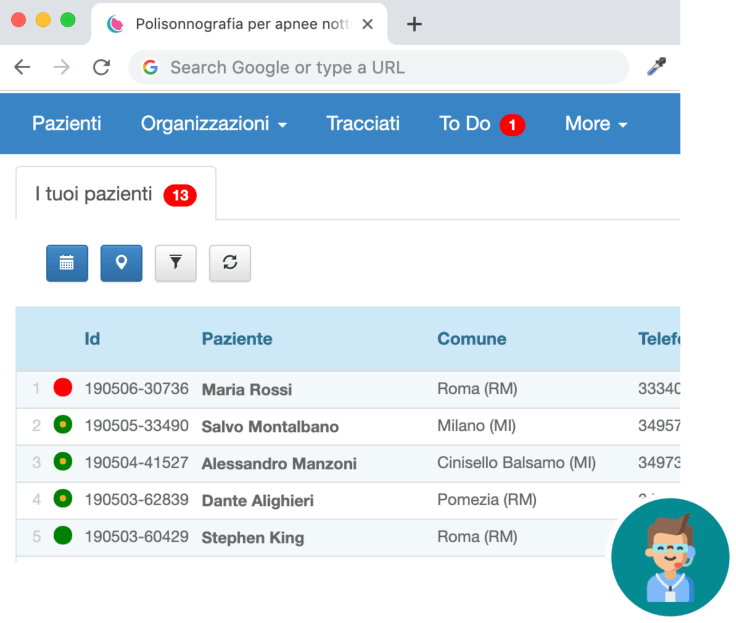Expand the Organizzazioni dropdown menu
Image resolution: width=736 pixels, height=623 pixels.
(214, 124)
